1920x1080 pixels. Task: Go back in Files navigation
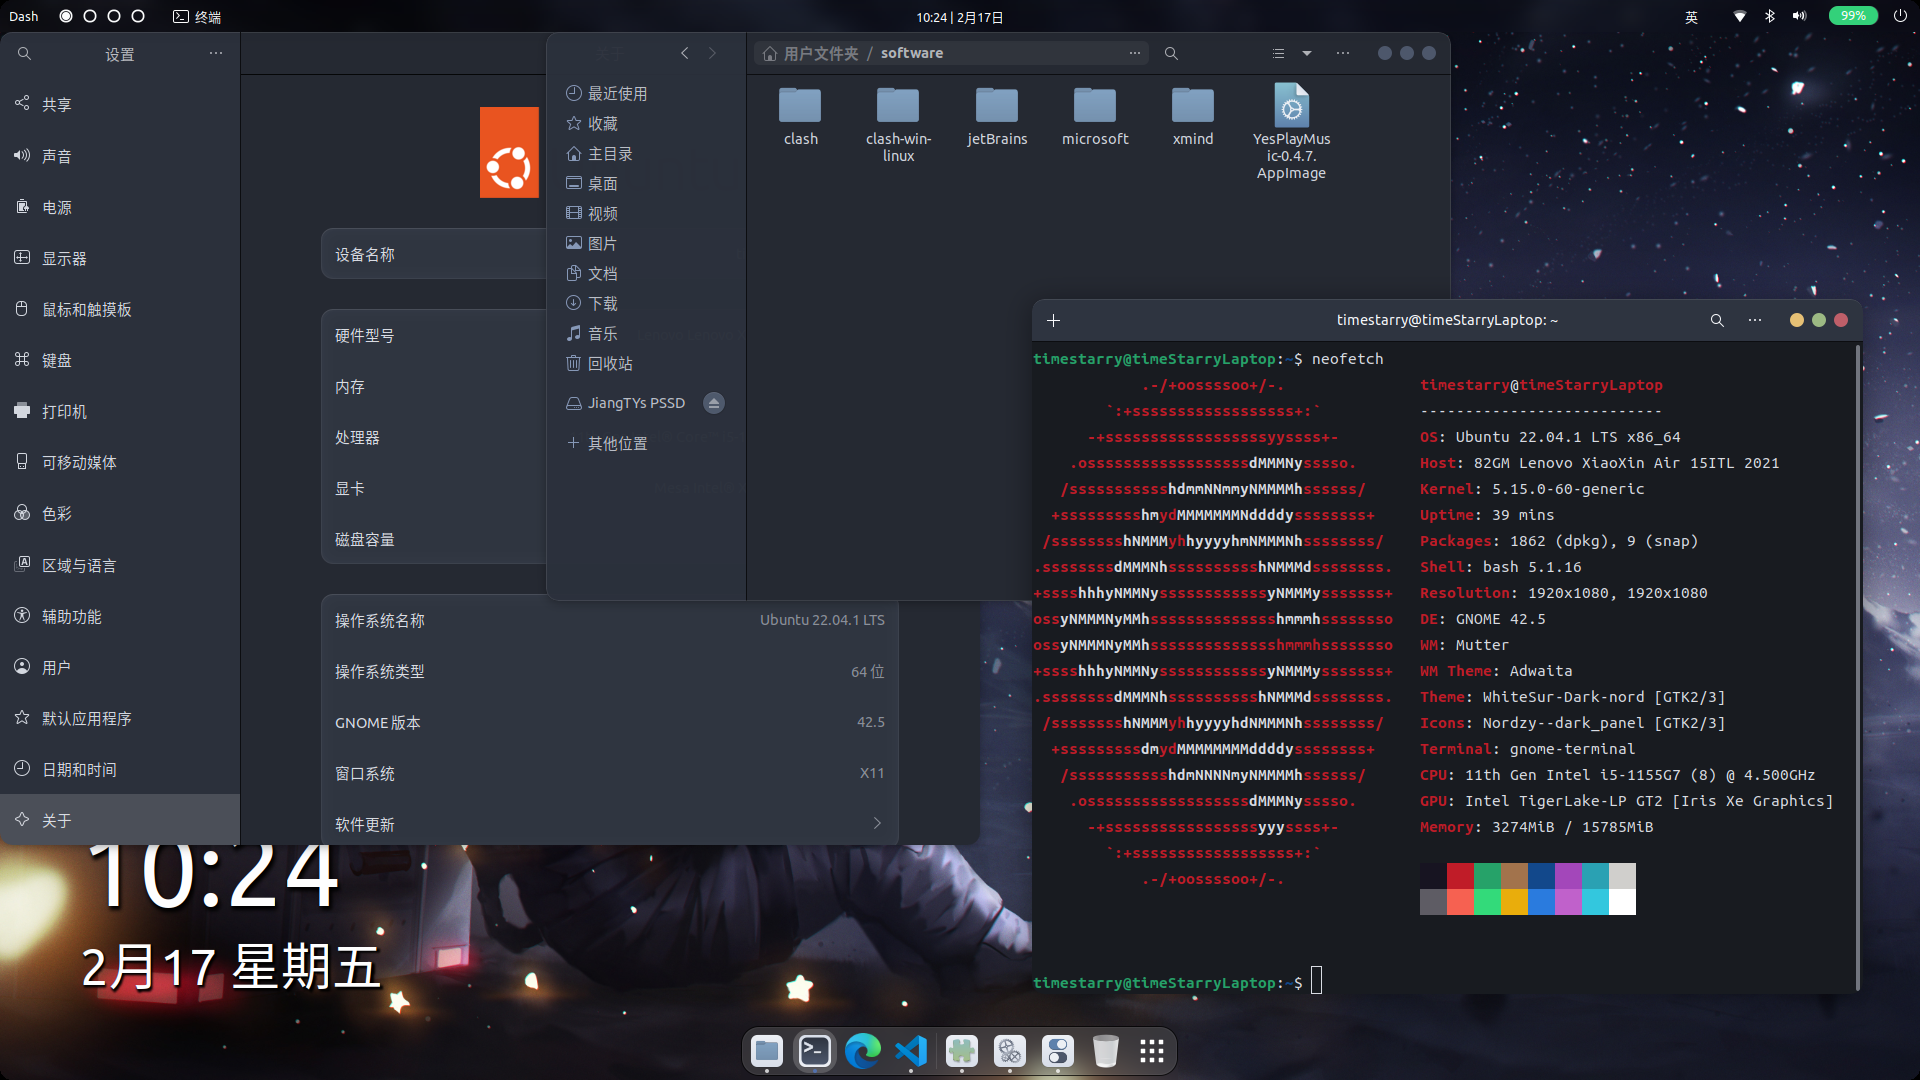click(x=684, y=53)
